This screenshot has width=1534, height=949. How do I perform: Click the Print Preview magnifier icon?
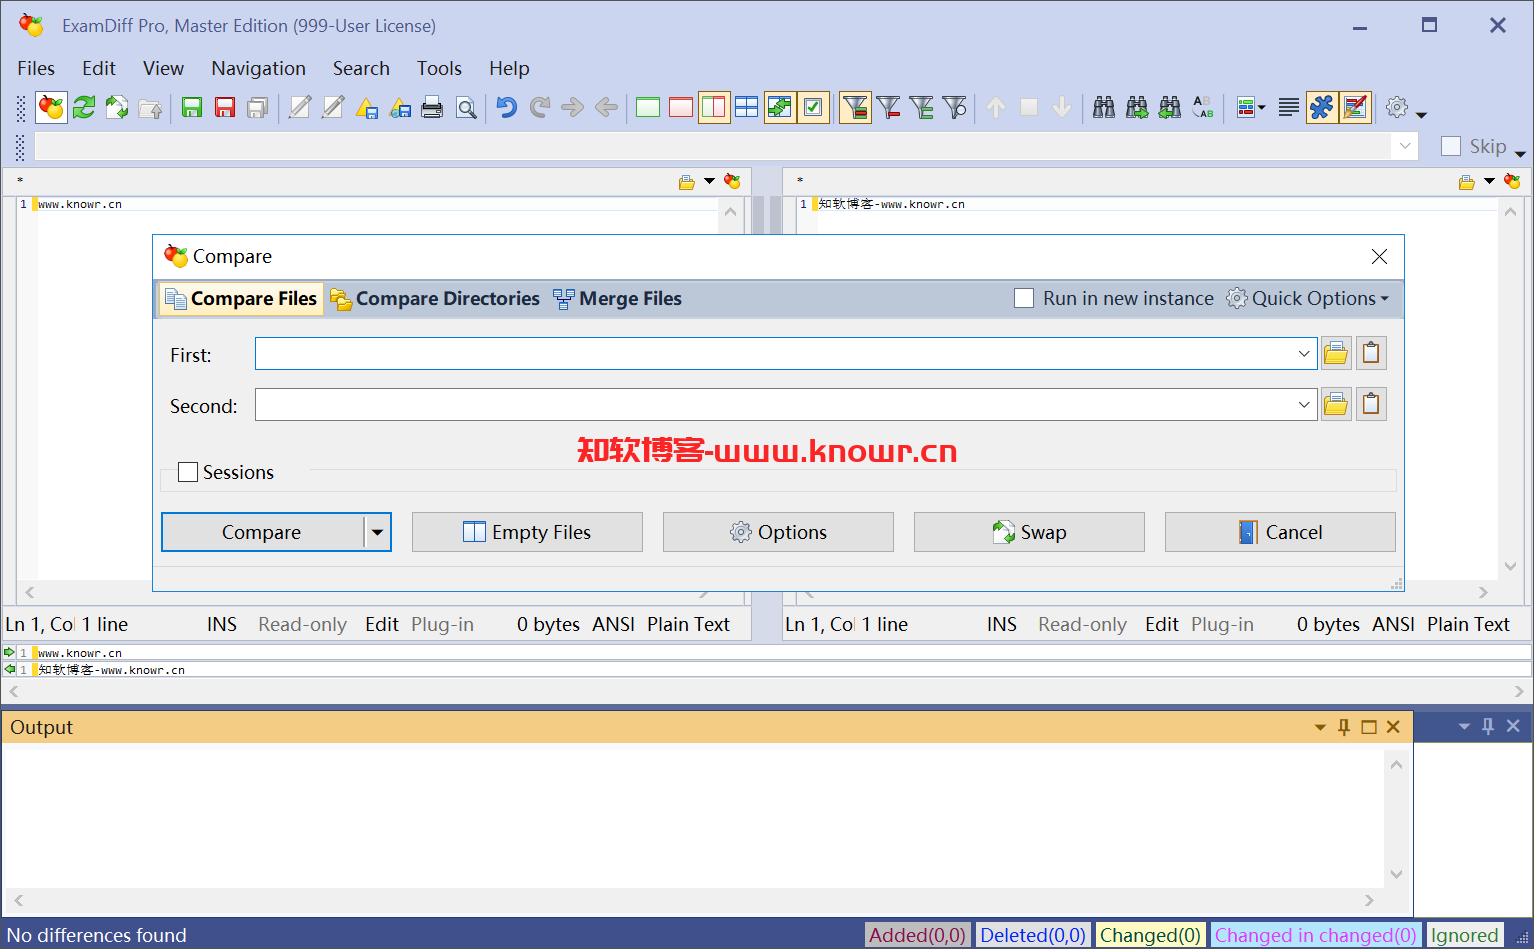tap(466, 107)
